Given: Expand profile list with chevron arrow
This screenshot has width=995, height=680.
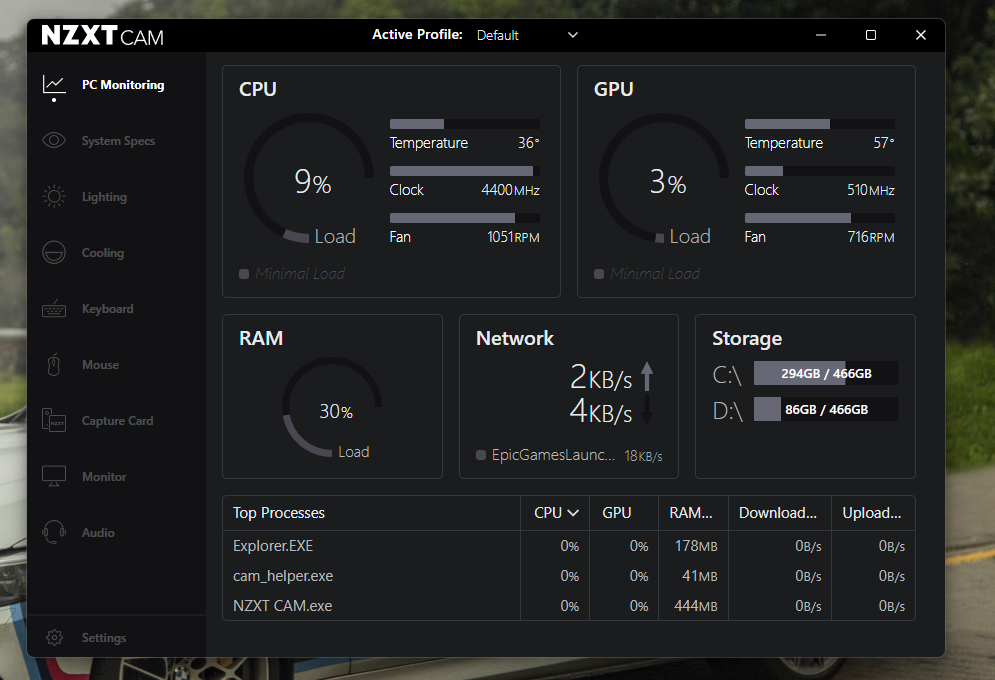Looking at the screenshot, I should (572, 35).
